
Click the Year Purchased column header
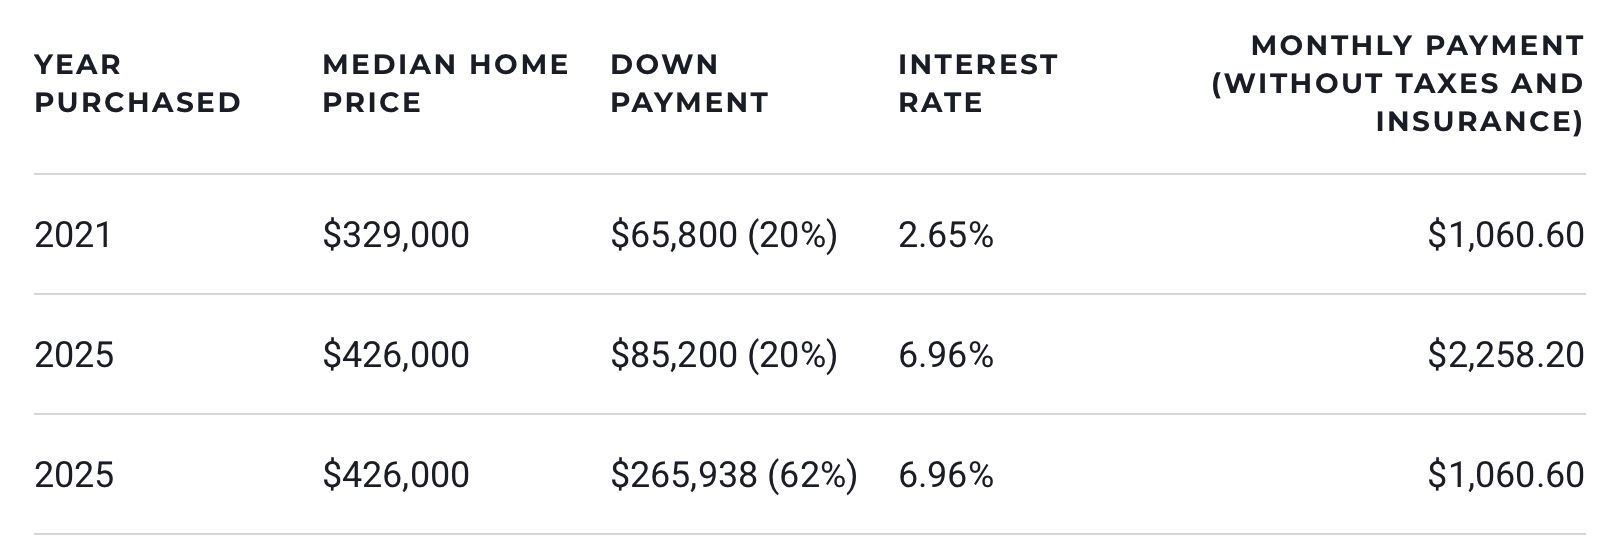click(137, 84)
